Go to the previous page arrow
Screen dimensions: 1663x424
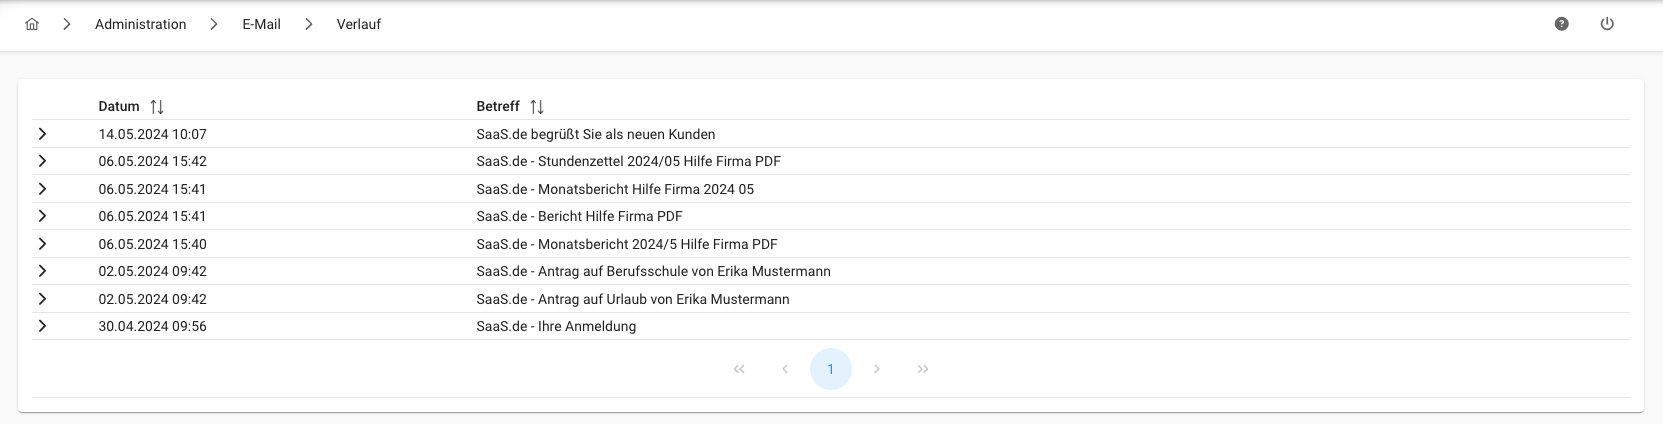tap(785, 369)
